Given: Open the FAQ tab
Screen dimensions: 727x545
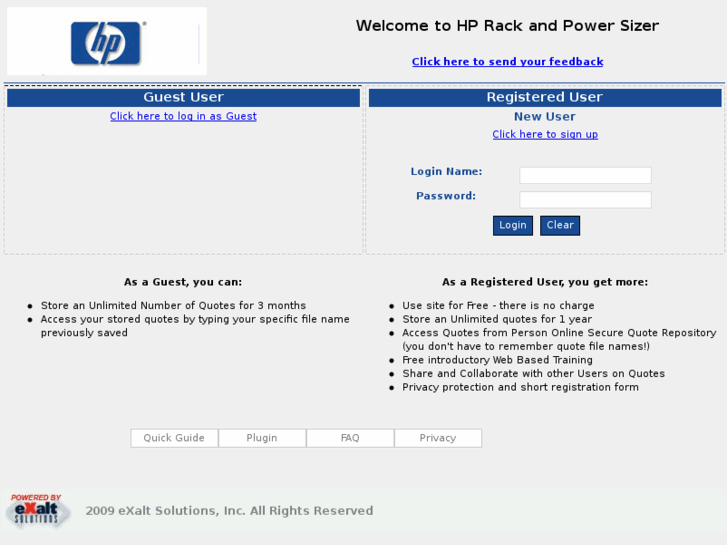Looking at the screenshot, I should [350, 438].
